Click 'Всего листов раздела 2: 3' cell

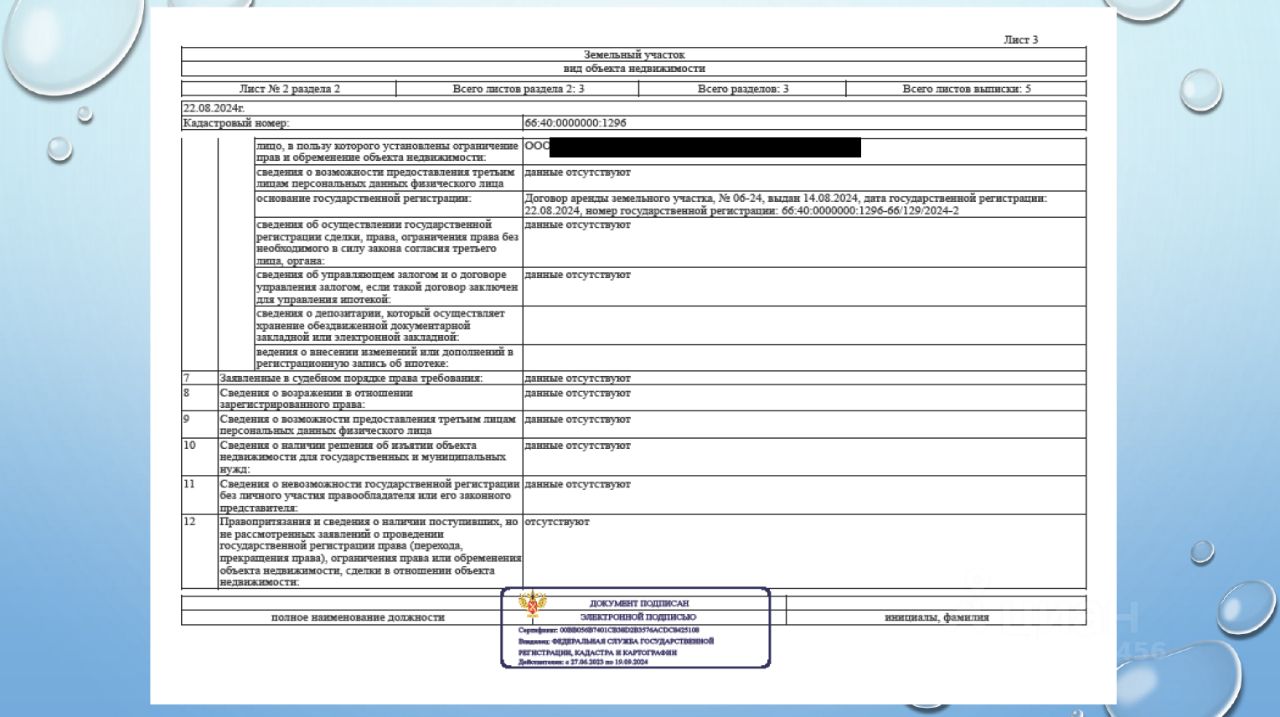click(518, 89)
